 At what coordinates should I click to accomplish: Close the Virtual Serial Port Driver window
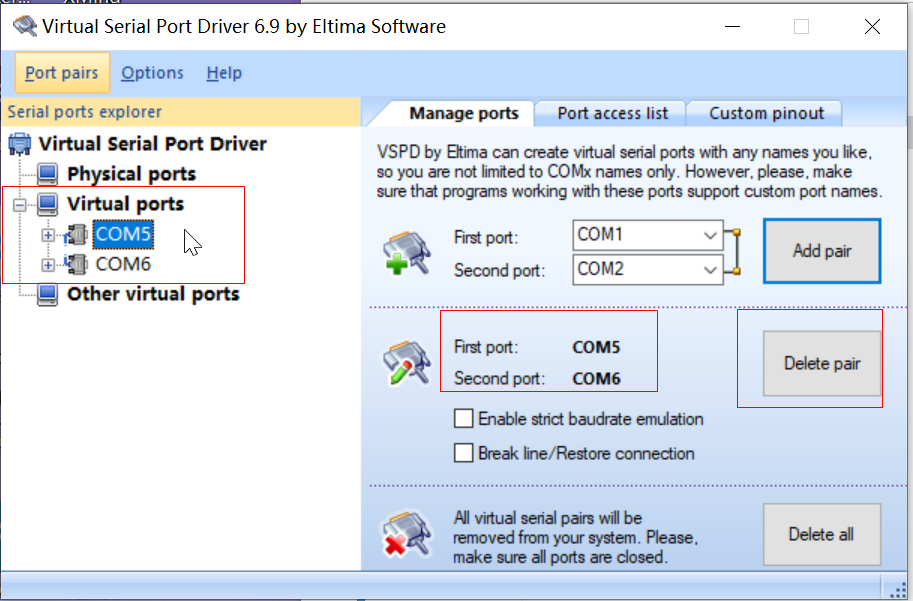(x=872, y=26)
